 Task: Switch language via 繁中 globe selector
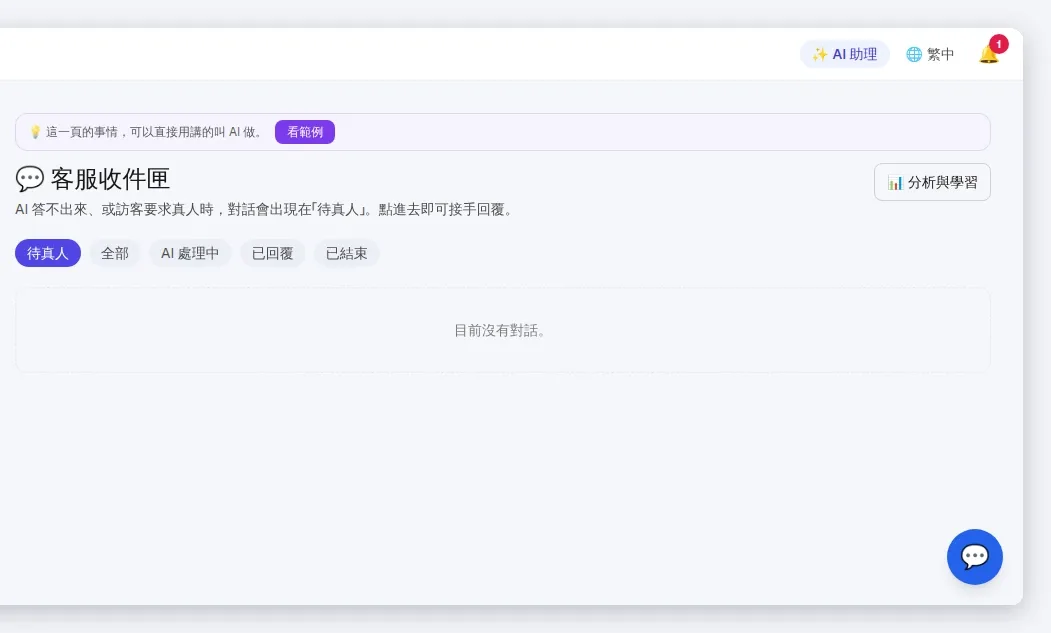pos(930,54)
